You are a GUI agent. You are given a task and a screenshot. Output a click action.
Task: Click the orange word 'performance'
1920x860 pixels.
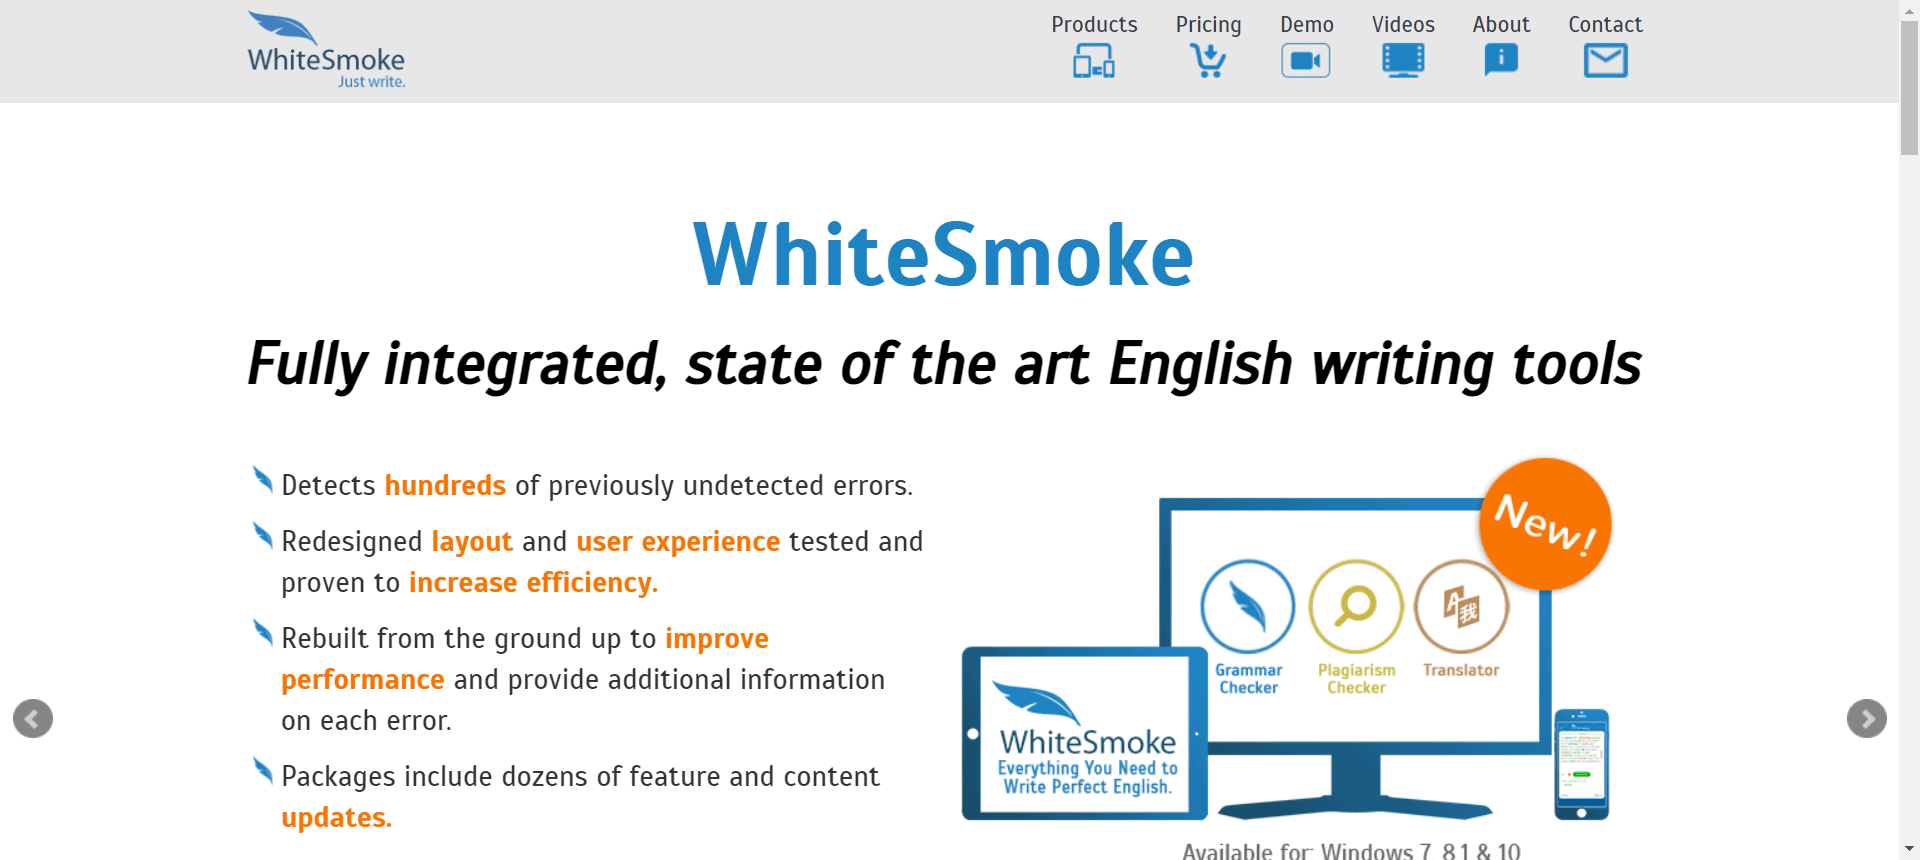click(363, 680)
